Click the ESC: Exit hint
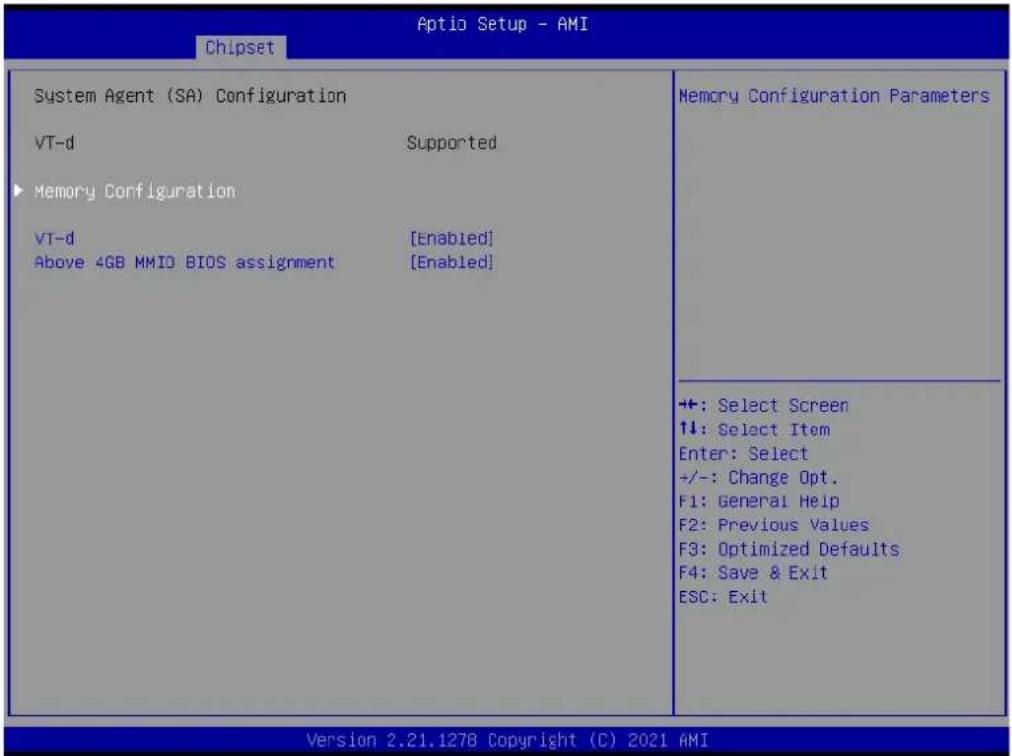 point(724,597)
